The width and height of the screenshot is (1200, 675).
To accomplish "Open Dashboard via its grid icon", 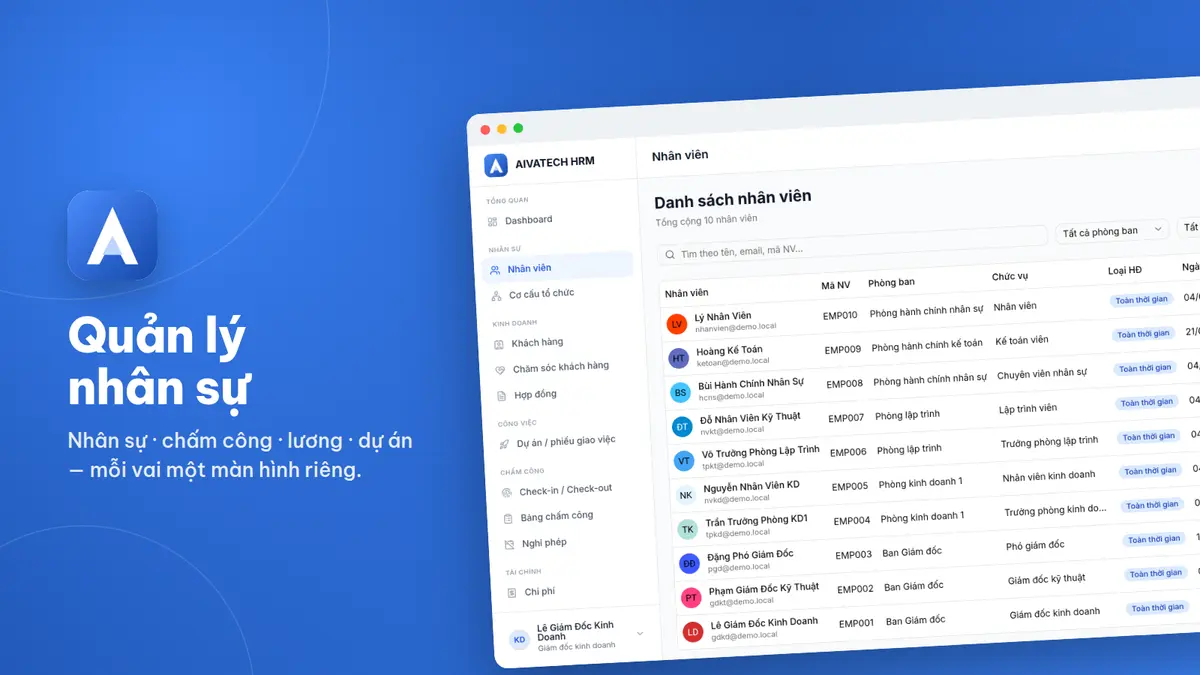I will (492, 221).
